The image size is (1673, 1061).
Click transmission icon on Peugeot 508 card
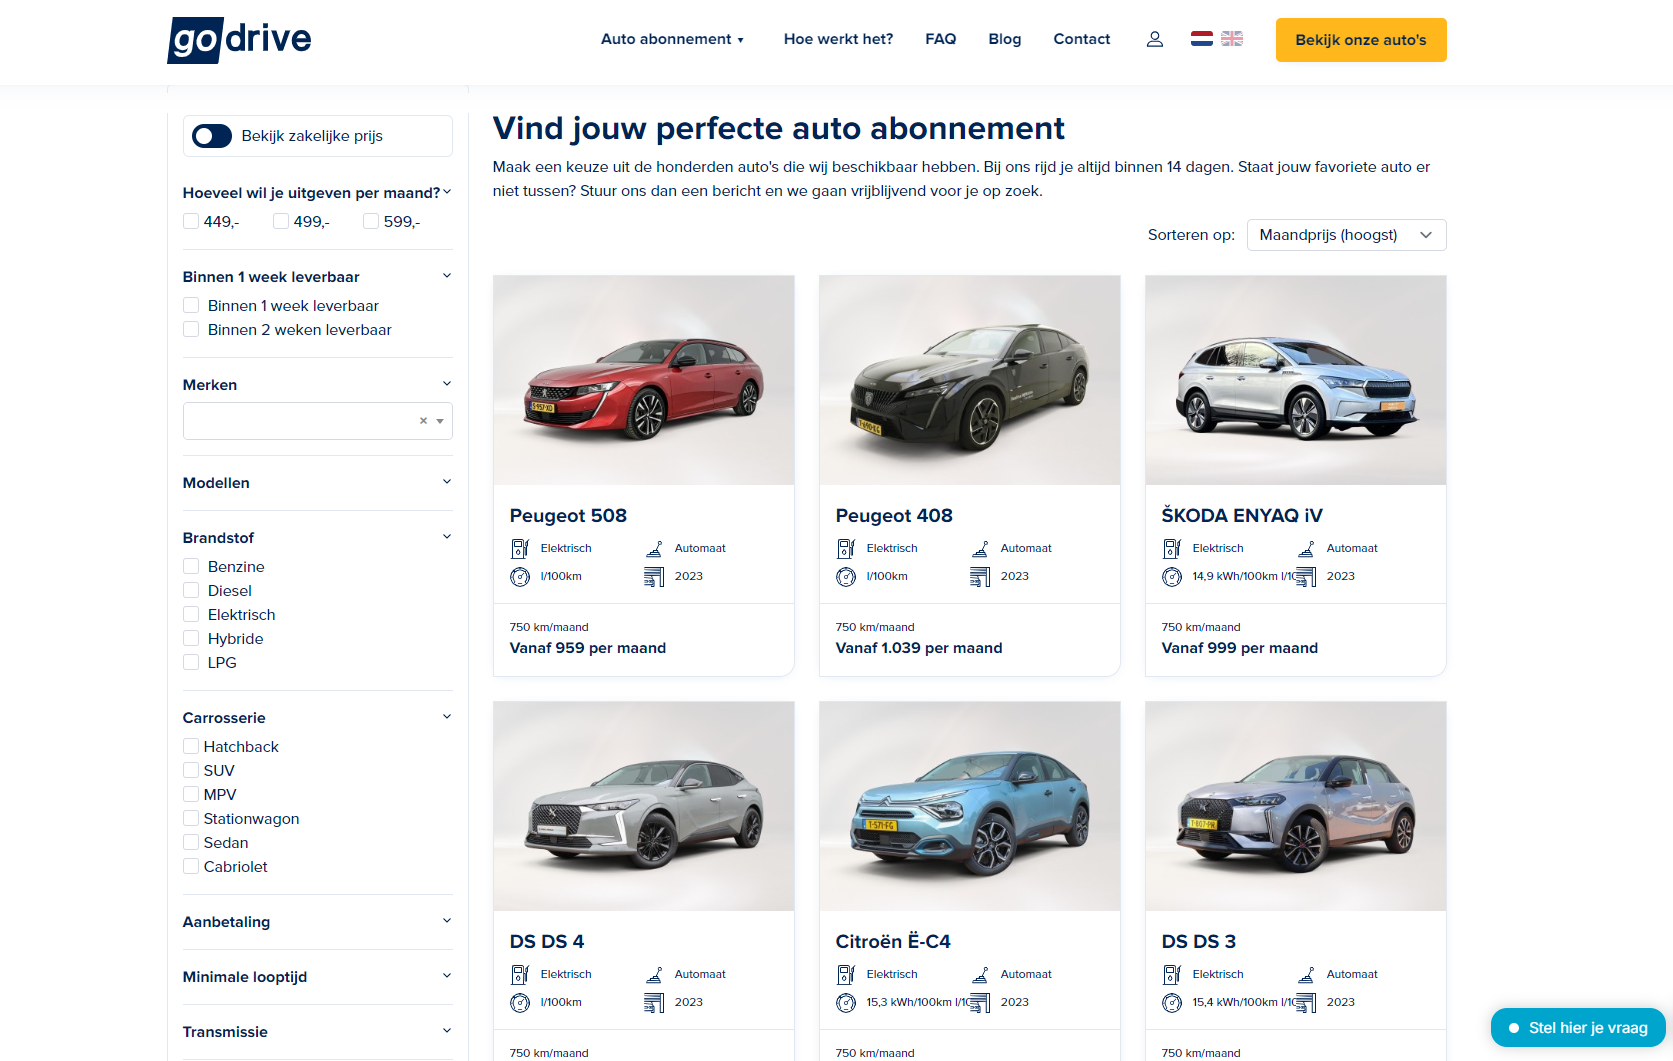point(654,548)
